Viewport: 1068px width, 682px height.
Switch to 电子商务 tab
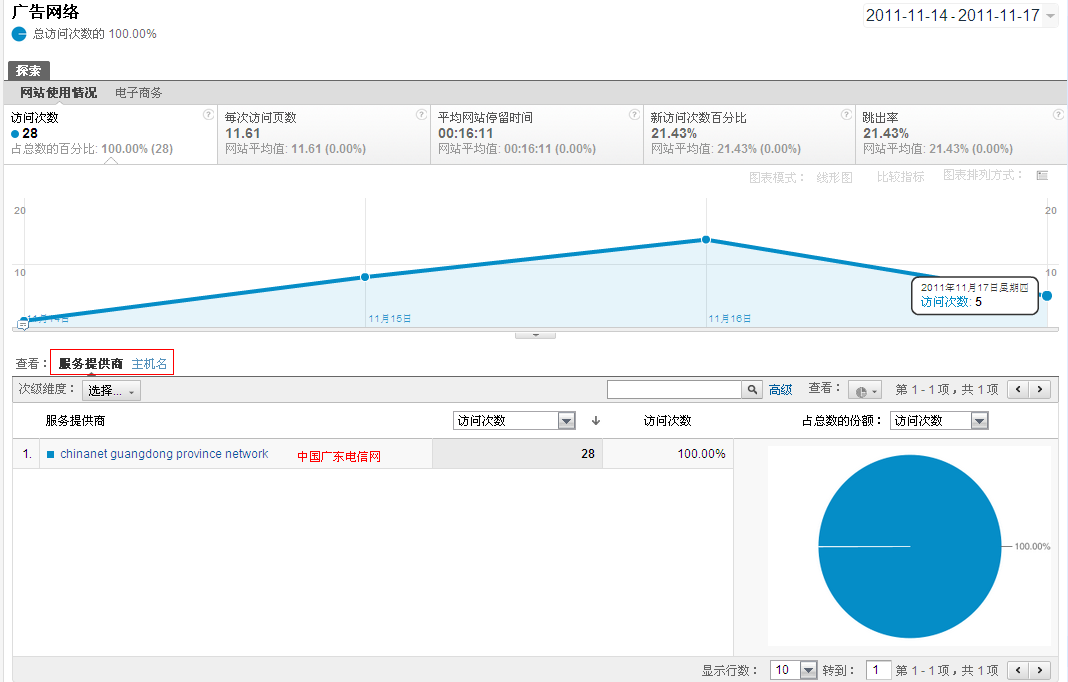tap(138, 93)
